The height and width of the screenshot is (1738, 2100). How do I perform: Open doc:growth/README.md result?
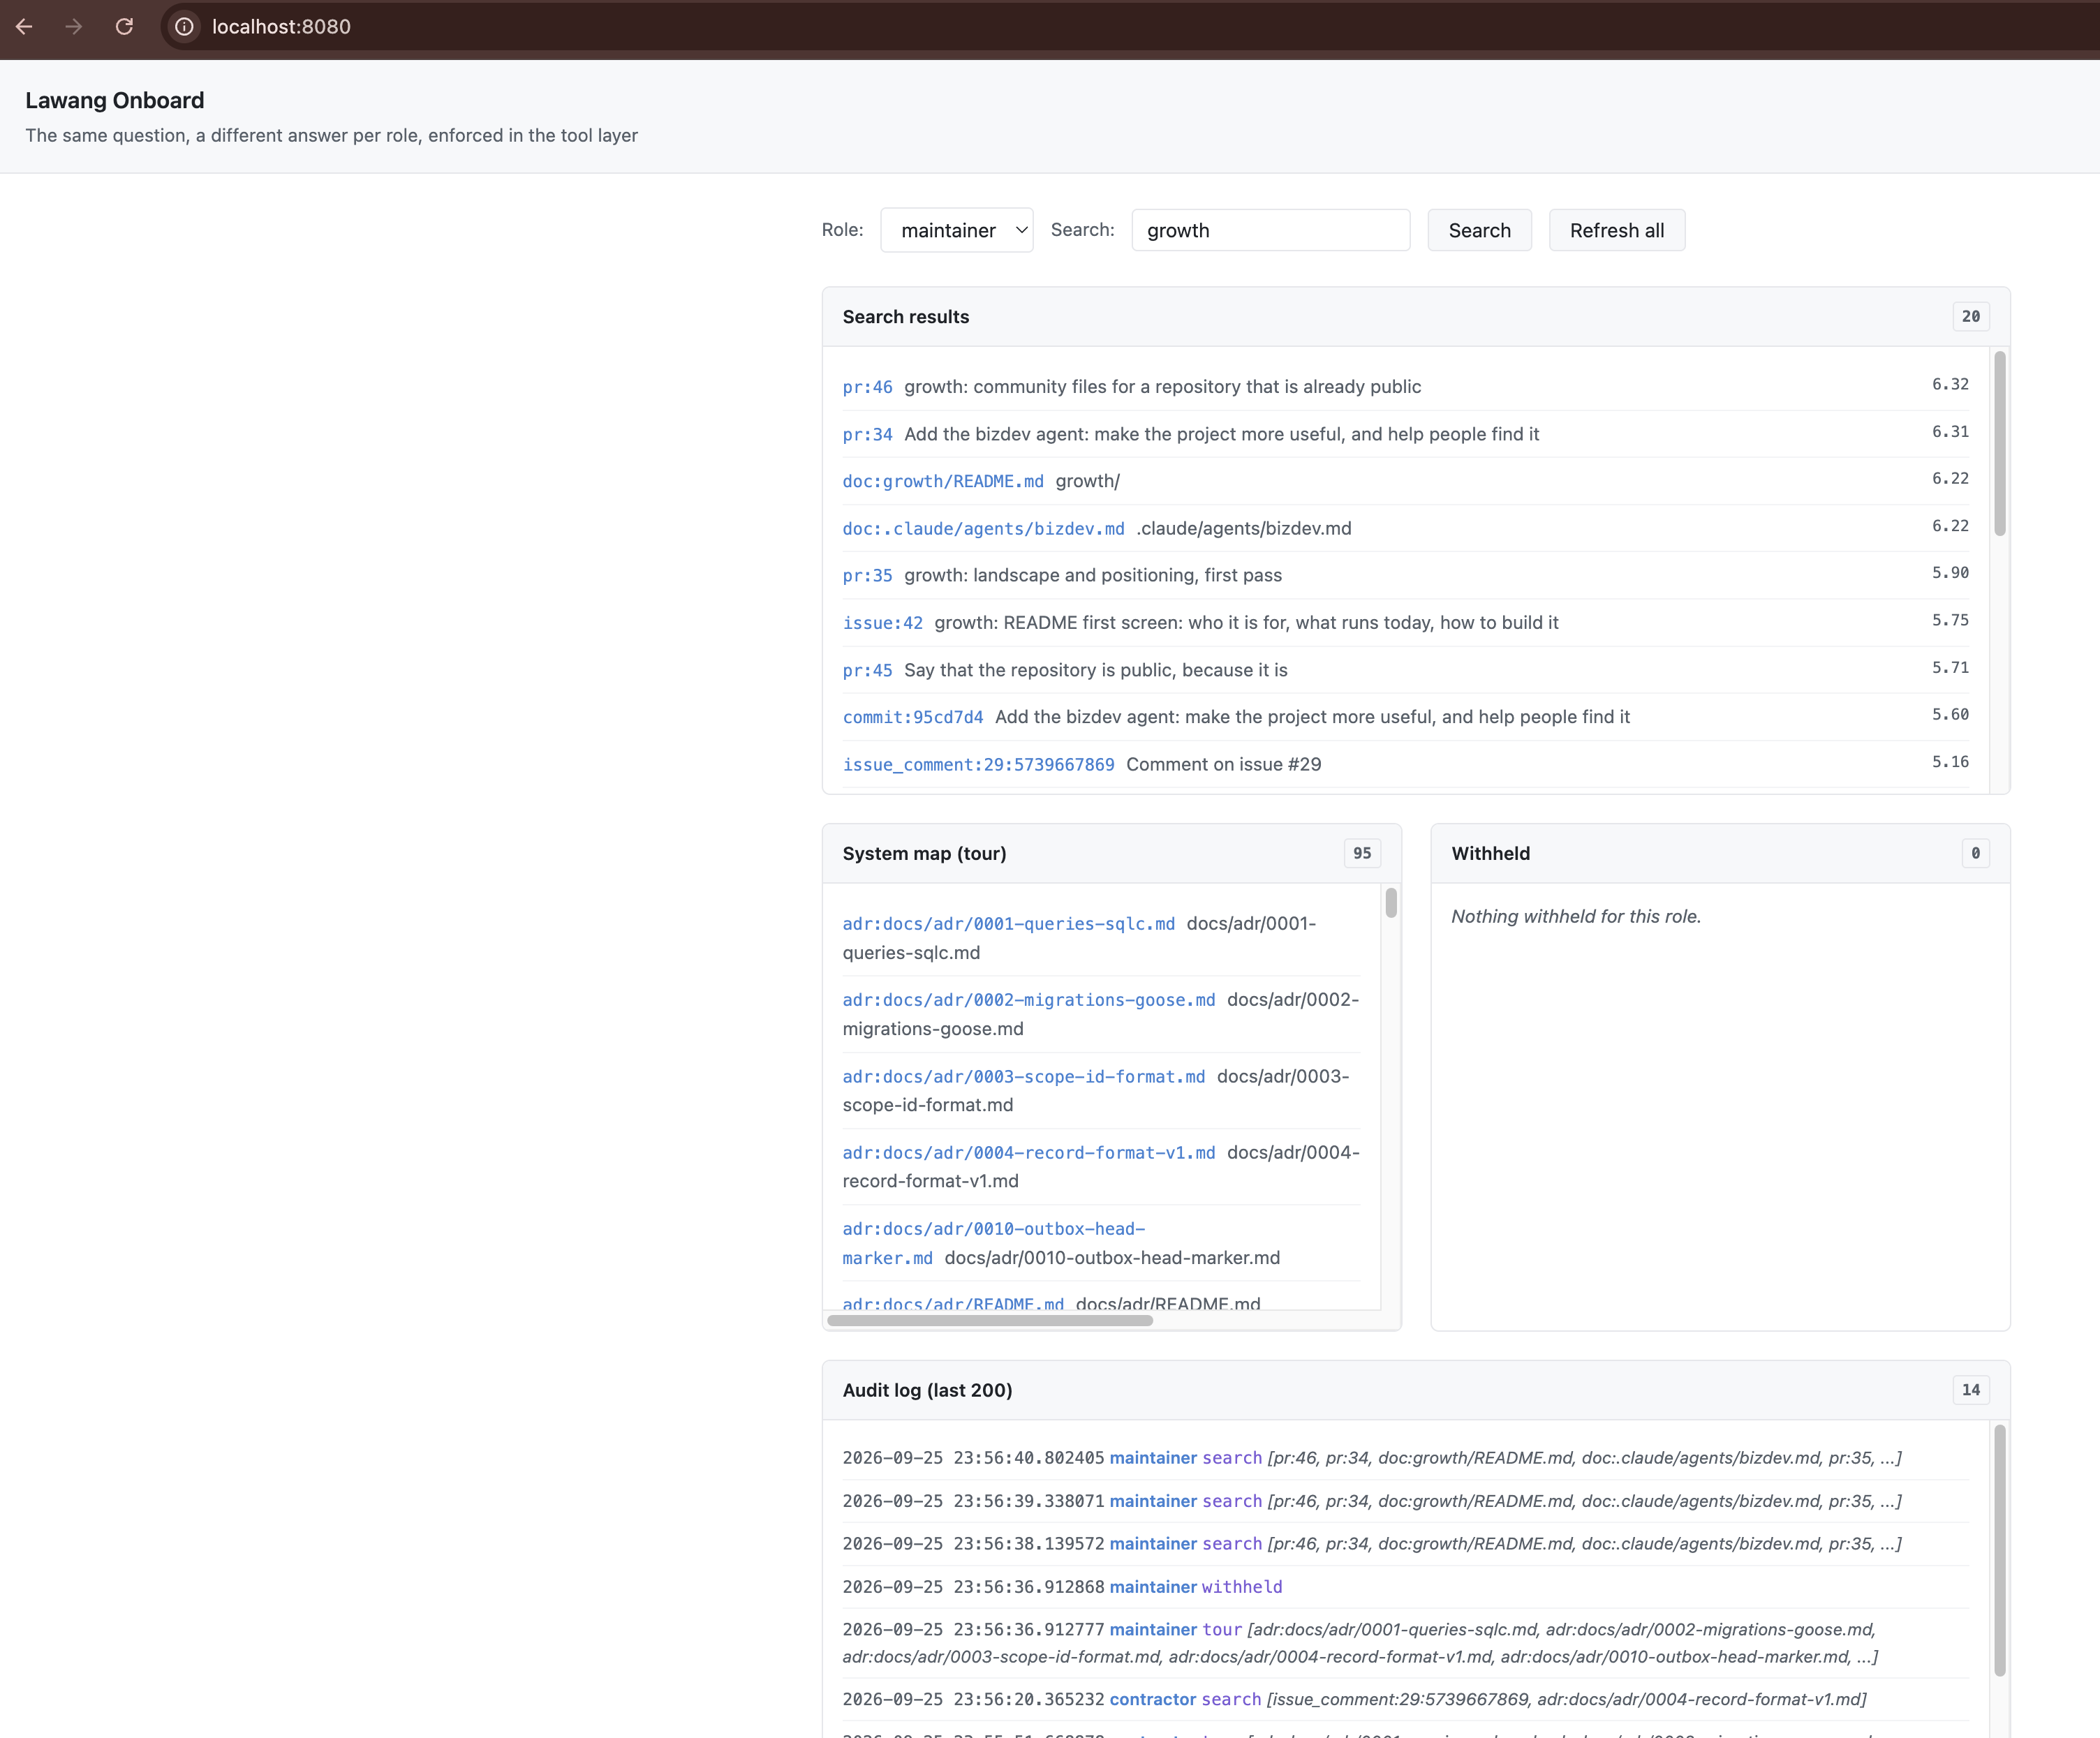pos(943,481)
